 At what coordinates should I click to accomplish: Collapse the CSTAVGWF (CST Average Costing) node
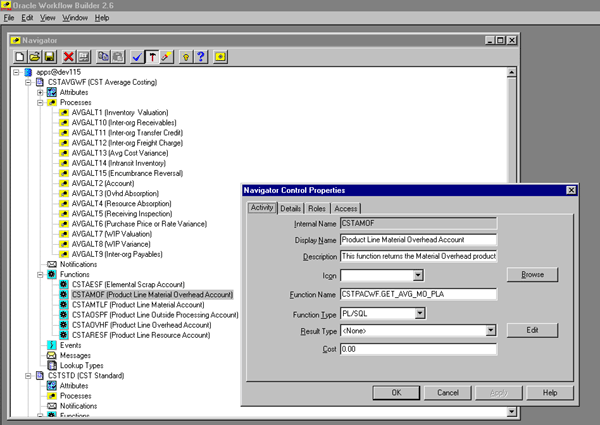(28, 82)
